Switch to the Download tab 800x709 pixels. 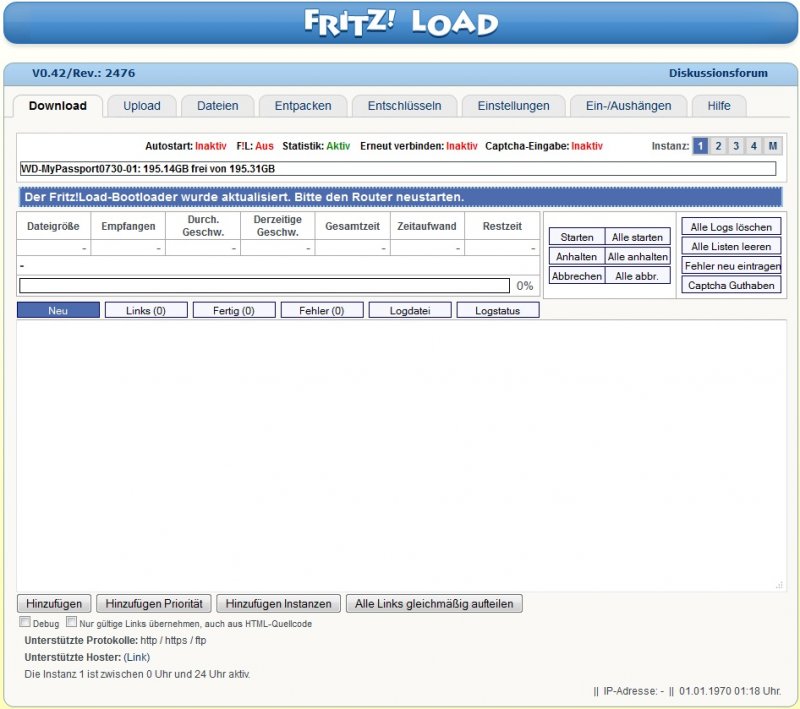58,106
